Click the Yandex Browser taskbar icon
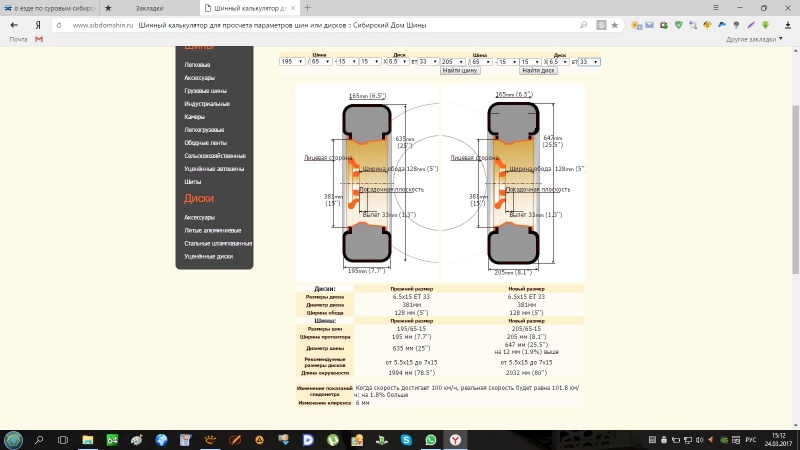Viewport: 800px width, 450px height. (x=456, y=439)
